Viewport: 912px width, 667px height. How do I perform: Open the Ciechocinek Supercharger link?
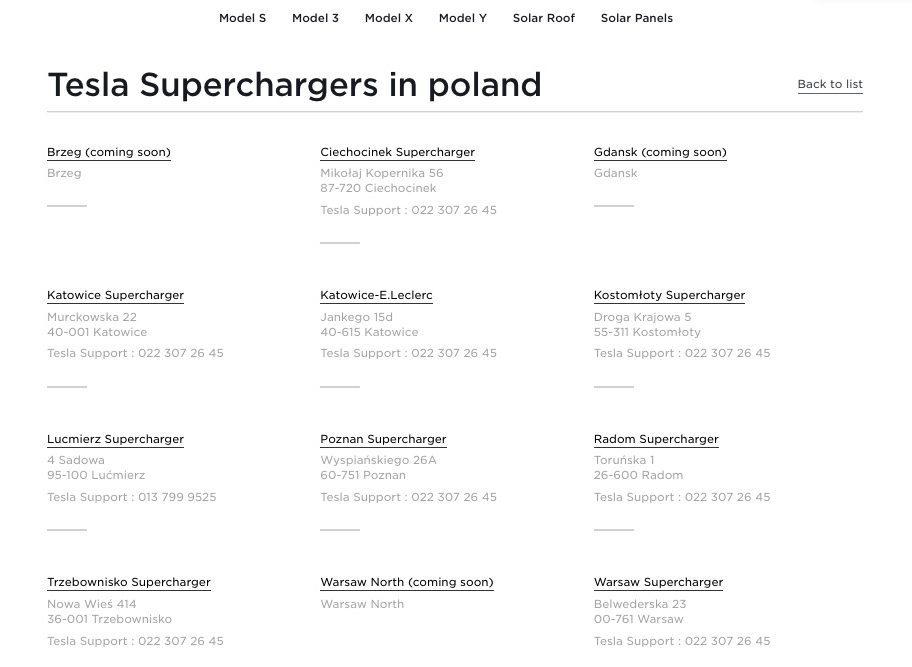tap(397, 152)
